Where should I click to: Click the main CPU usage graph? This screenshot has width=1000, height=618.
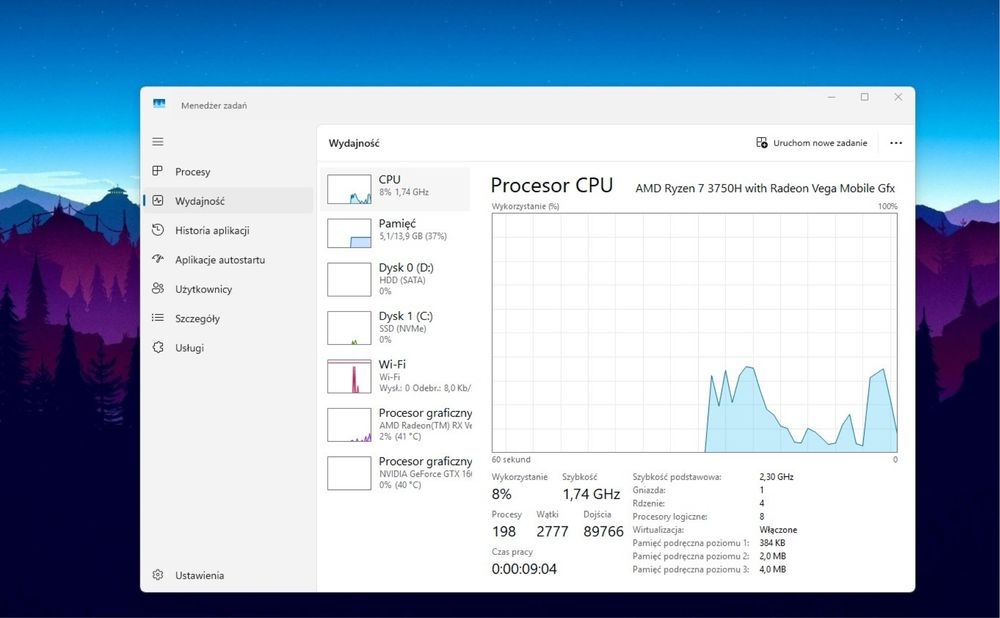(x=695, y=333)
